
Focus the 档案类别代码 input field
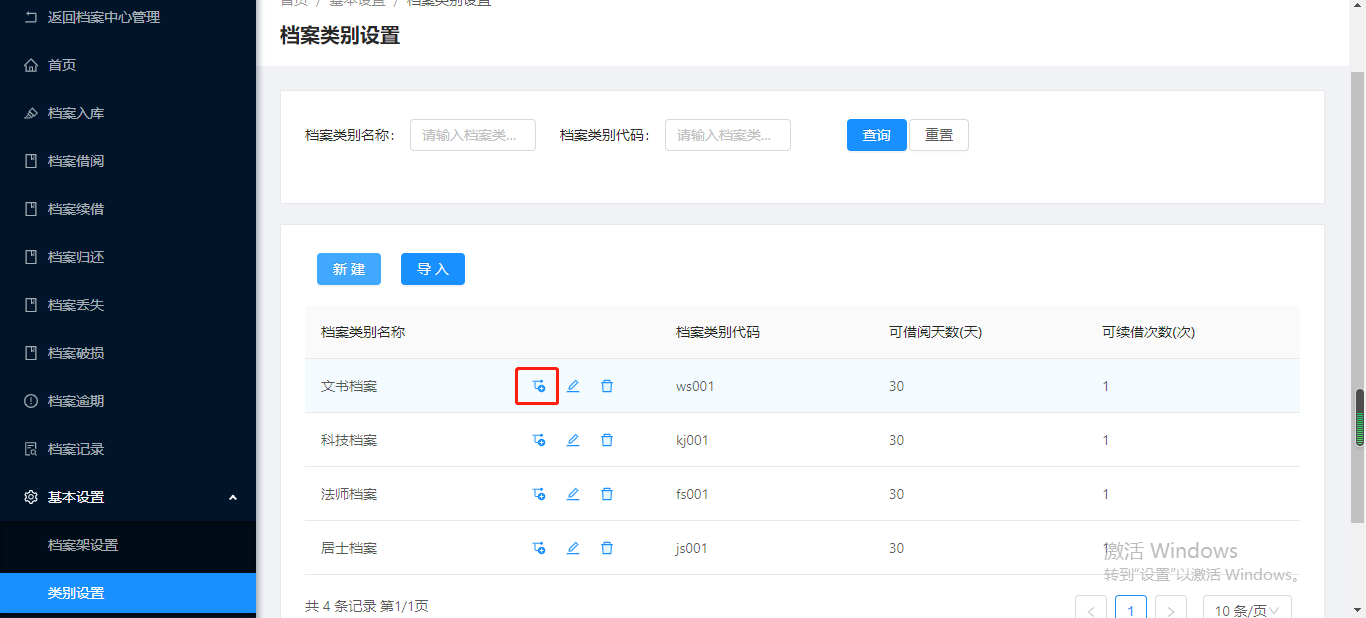click(728, 135)
